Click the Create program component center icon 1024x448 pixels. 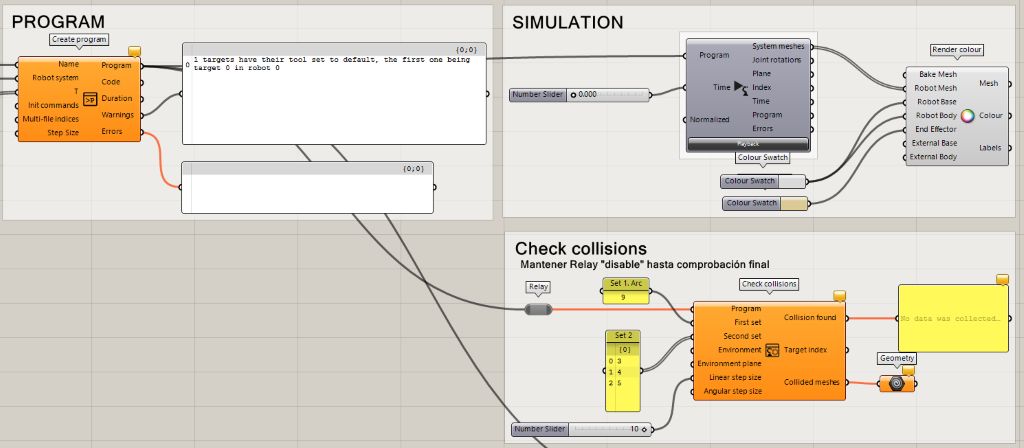90,99
